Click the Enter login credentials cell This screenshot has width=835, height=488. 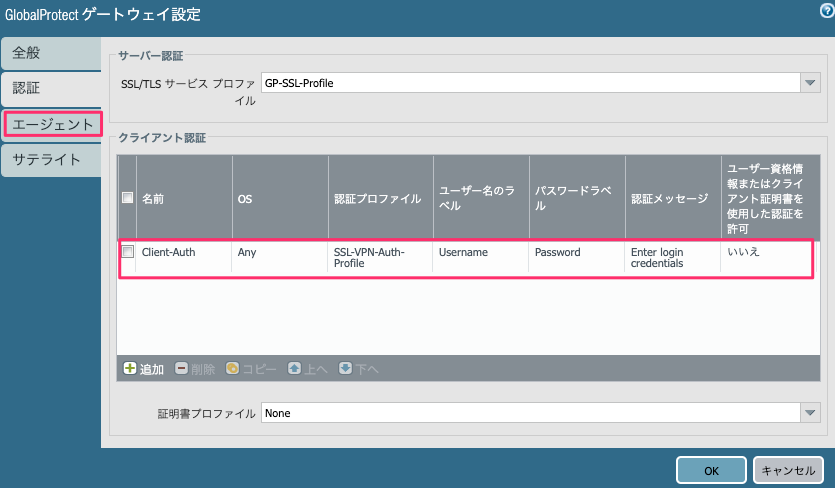(x=673, y=257)
